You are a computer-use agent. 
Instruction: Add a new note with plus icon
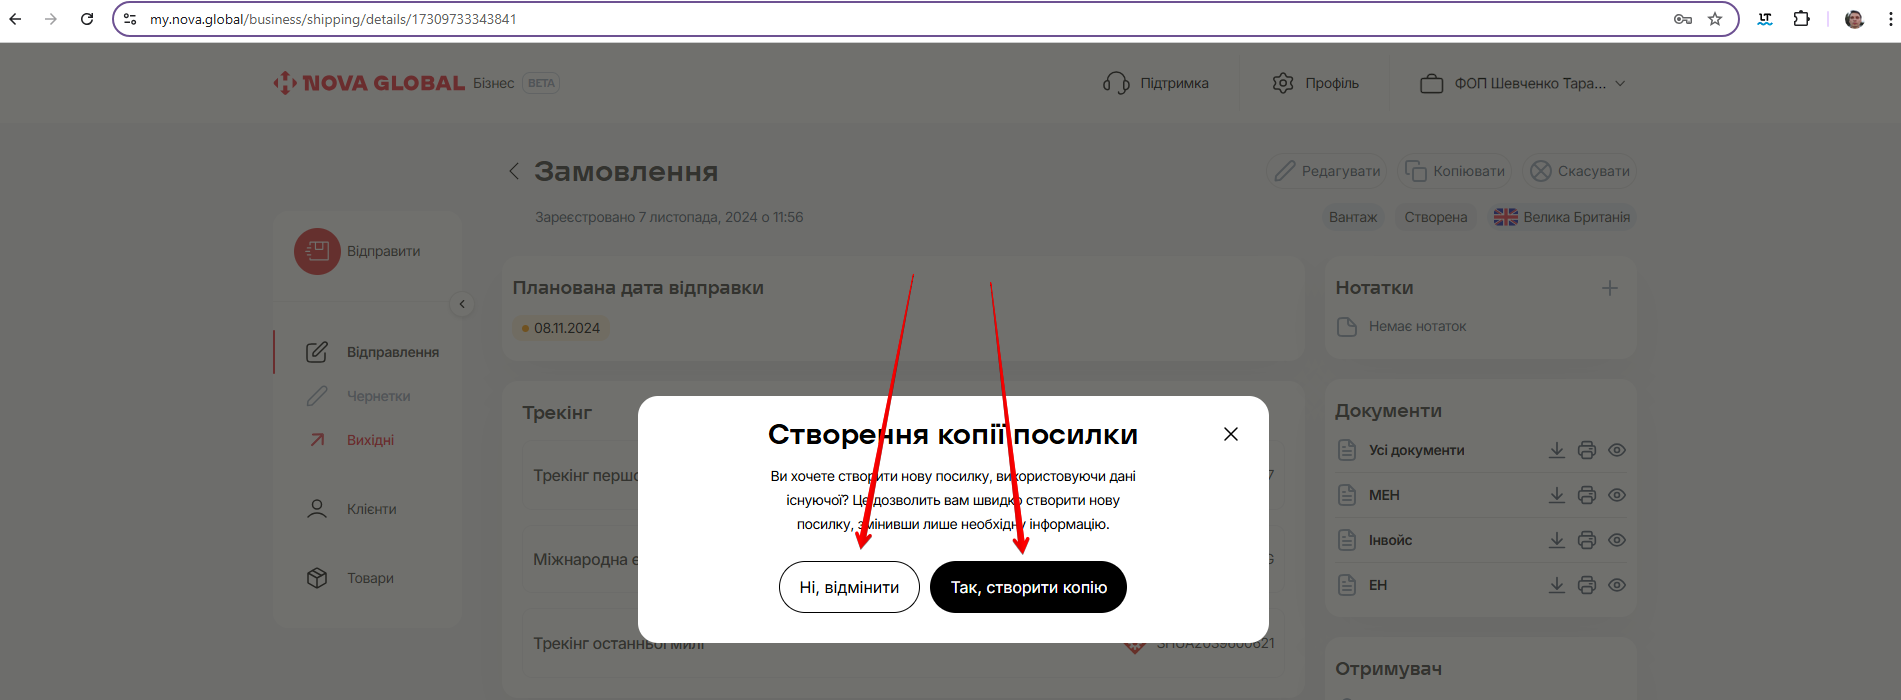pyautogui.click(x=1610, y=288)
